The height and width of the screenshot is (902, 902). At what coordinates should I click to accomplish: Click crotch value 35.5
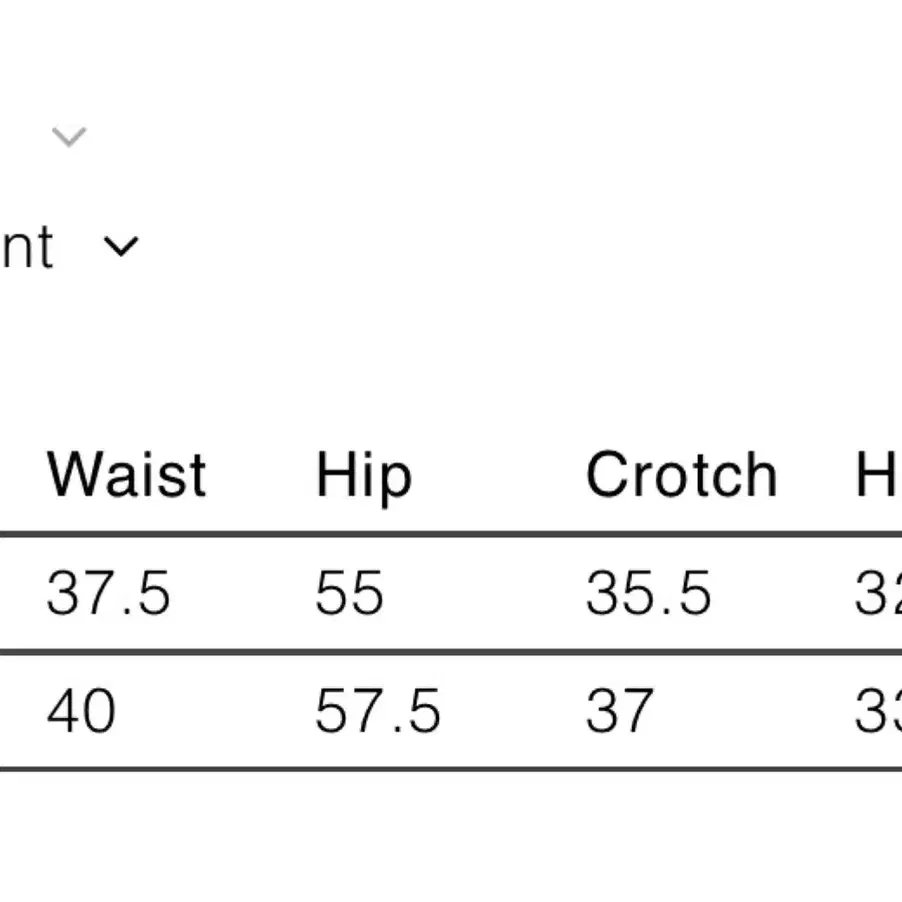tap(648, 593)
